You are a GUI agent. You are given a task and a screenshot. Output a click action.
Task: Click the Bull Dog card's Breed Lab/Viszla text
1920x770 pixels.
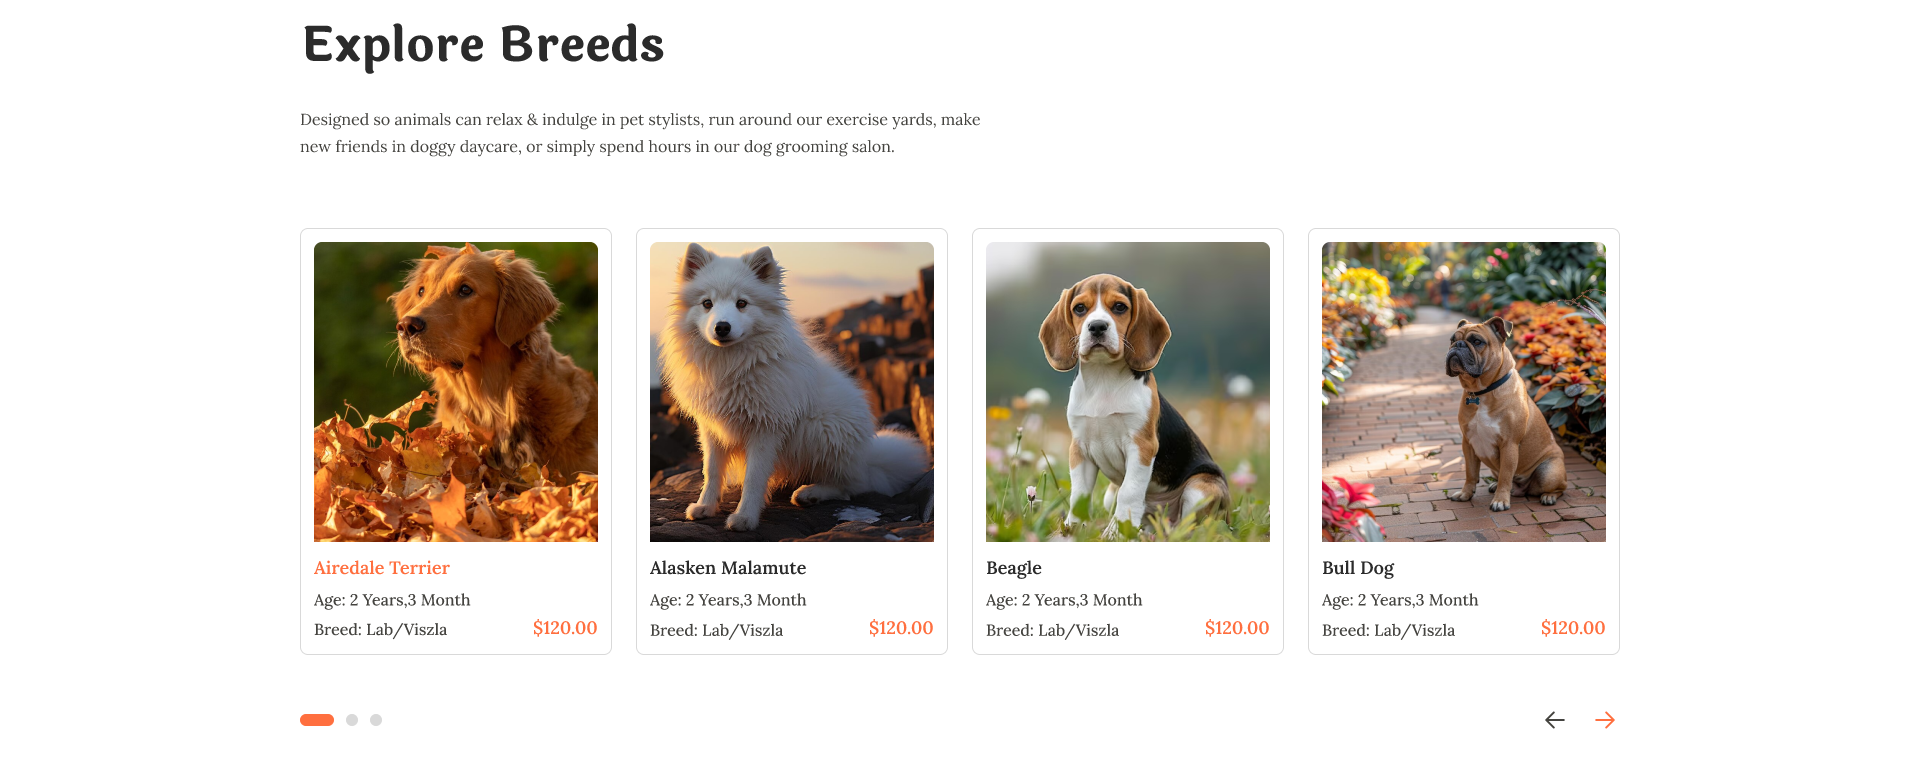click(x=1388, y=630)
